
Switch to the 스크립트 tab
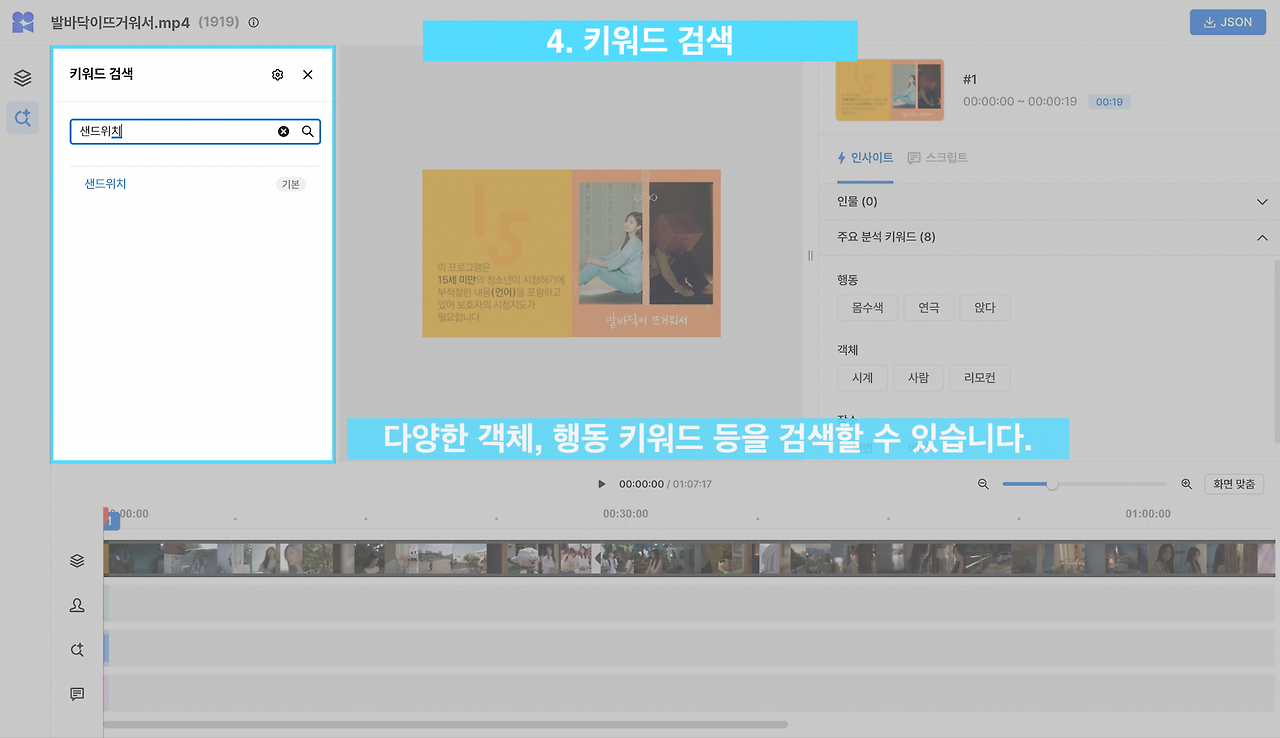click(938, 157)
